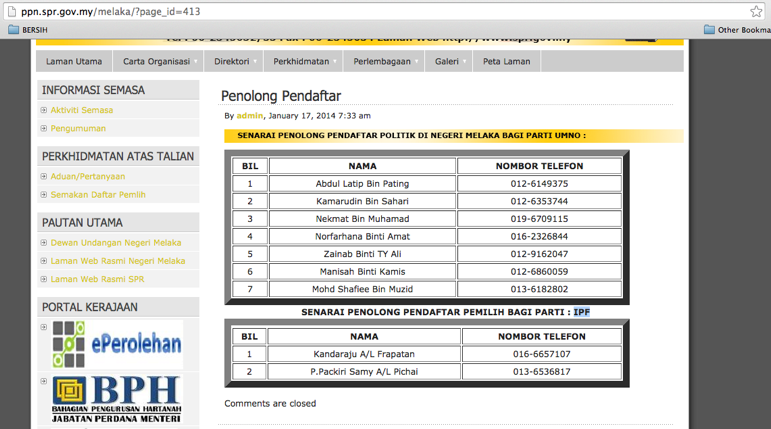771x429 pixels.
Task: Expand Direktori dropdown arrow
Action: click(x=256, y=61)
